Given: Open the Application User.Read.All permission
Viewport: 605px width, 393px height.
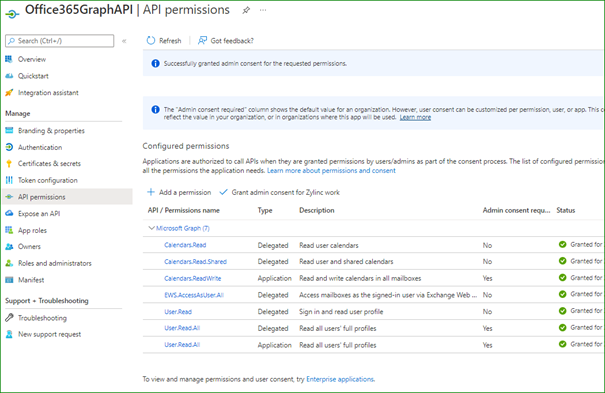Looking at the screenshot, I should [x=182, y=345].
